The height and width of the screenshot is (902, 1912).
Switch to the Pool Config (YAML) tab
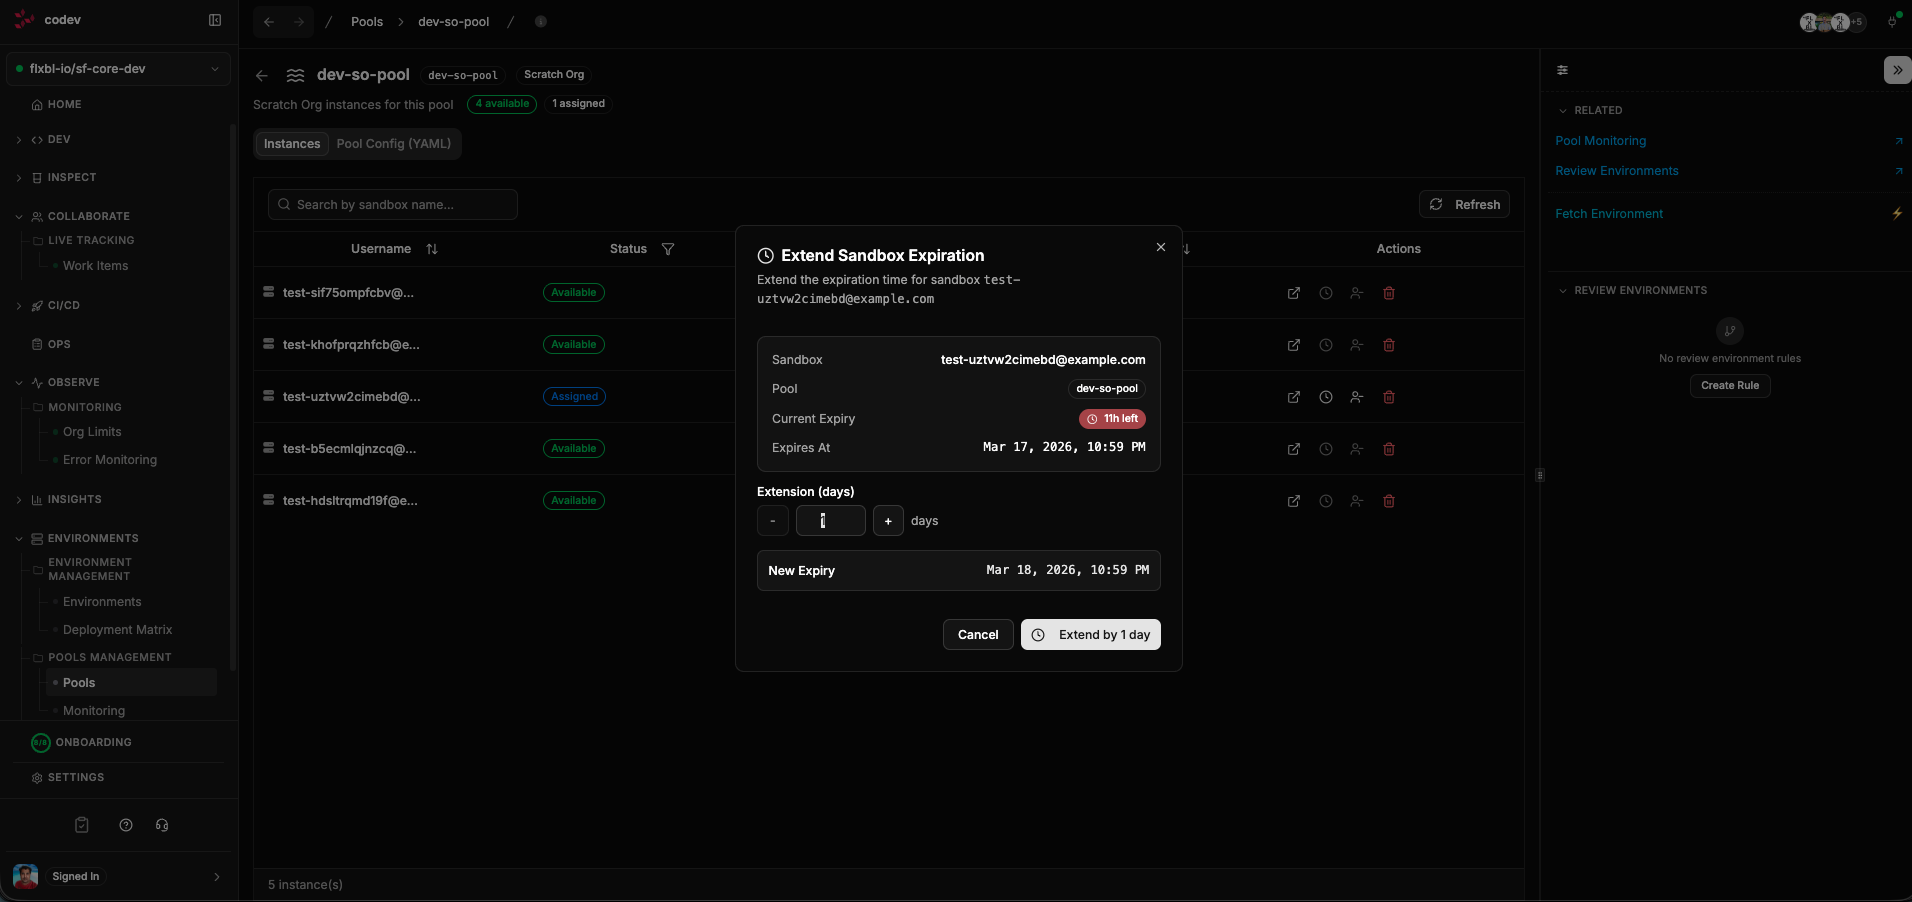393,144
